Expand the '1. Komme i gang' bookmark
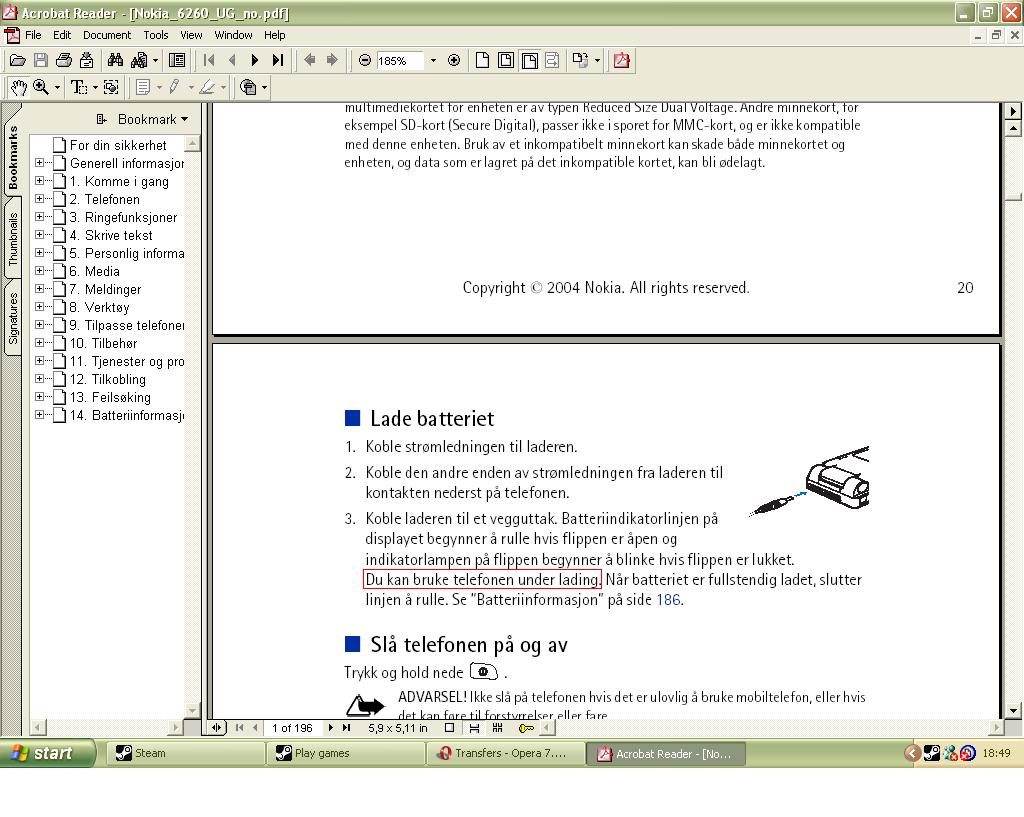 point(40,181)
